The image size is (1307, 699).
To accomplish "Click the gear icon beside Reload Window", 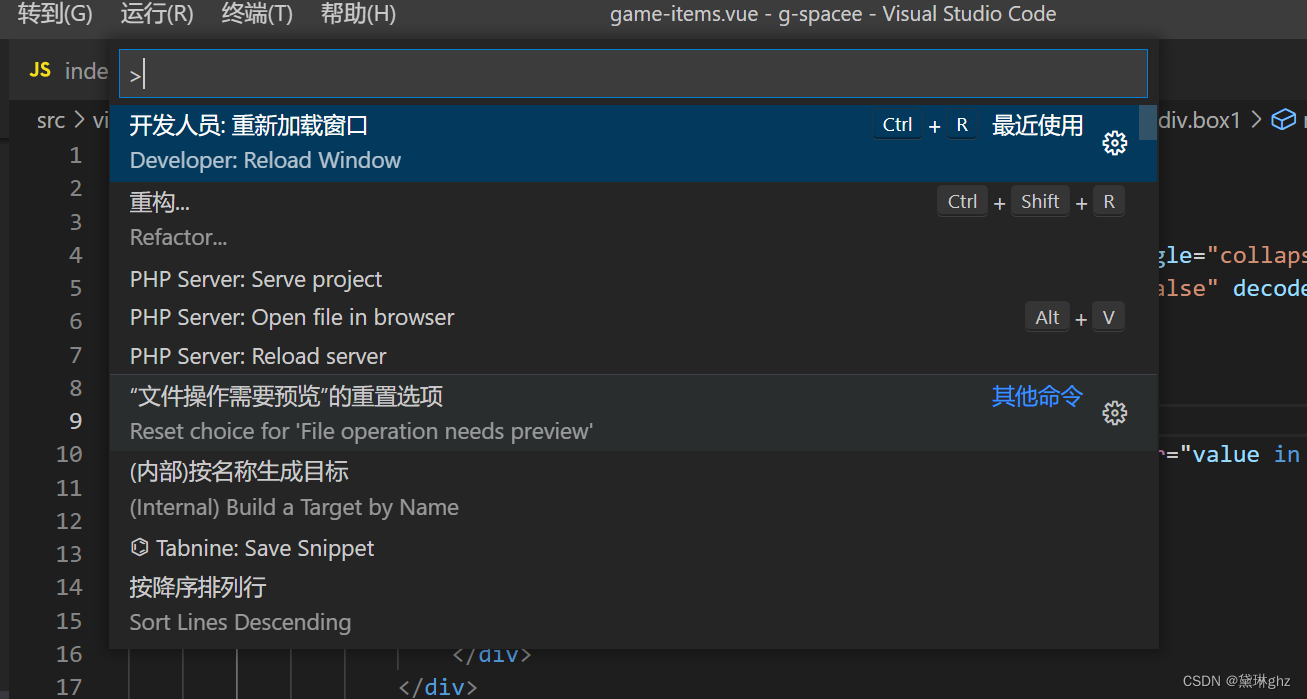I will (x=1114, y=143).
